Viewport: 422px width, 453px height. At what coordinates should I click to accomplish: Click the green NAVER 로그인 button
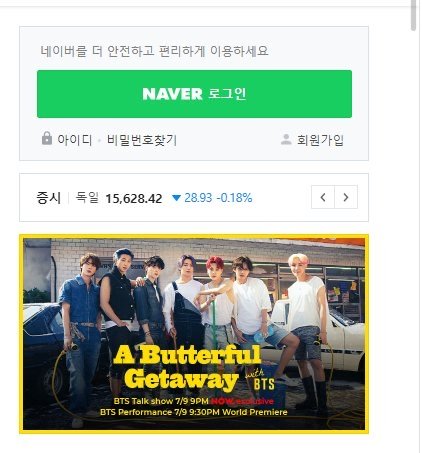coord(194,94)
